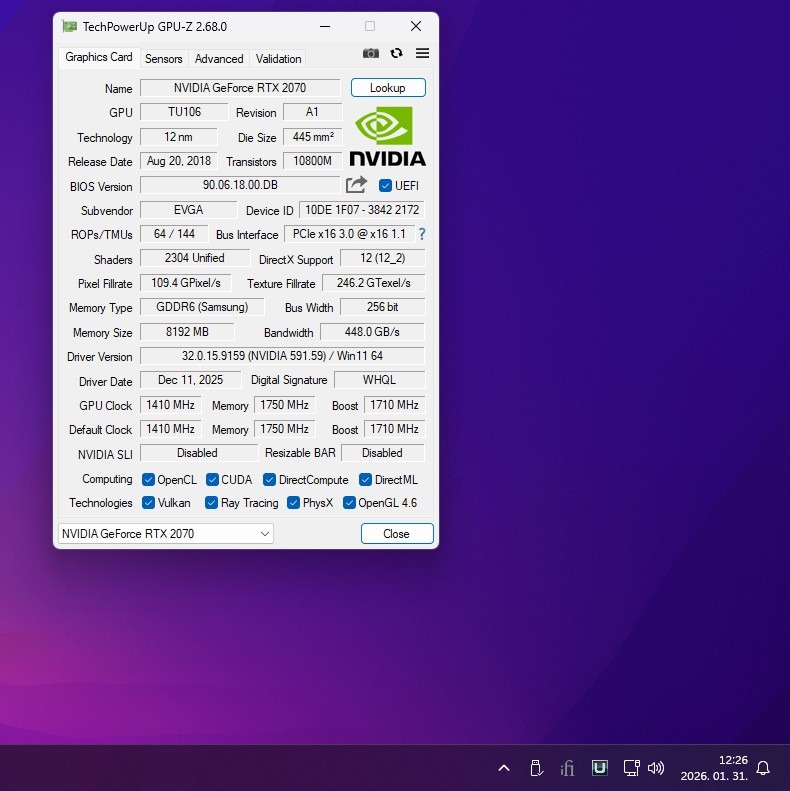Click the Revision value A1

click(312, 112)
